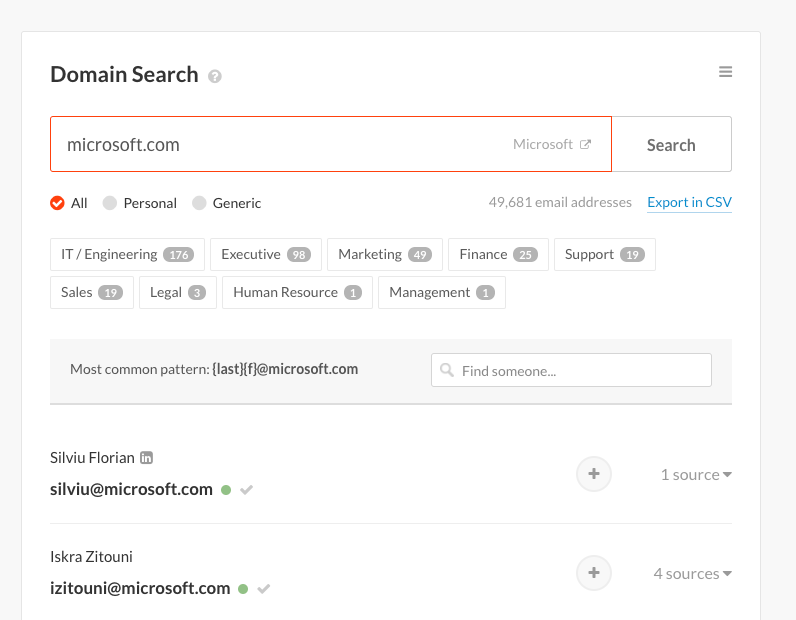The height and width of the screenshot is (620, 796).
Task: Click Export in CSV link
Action: click(689, 203)
